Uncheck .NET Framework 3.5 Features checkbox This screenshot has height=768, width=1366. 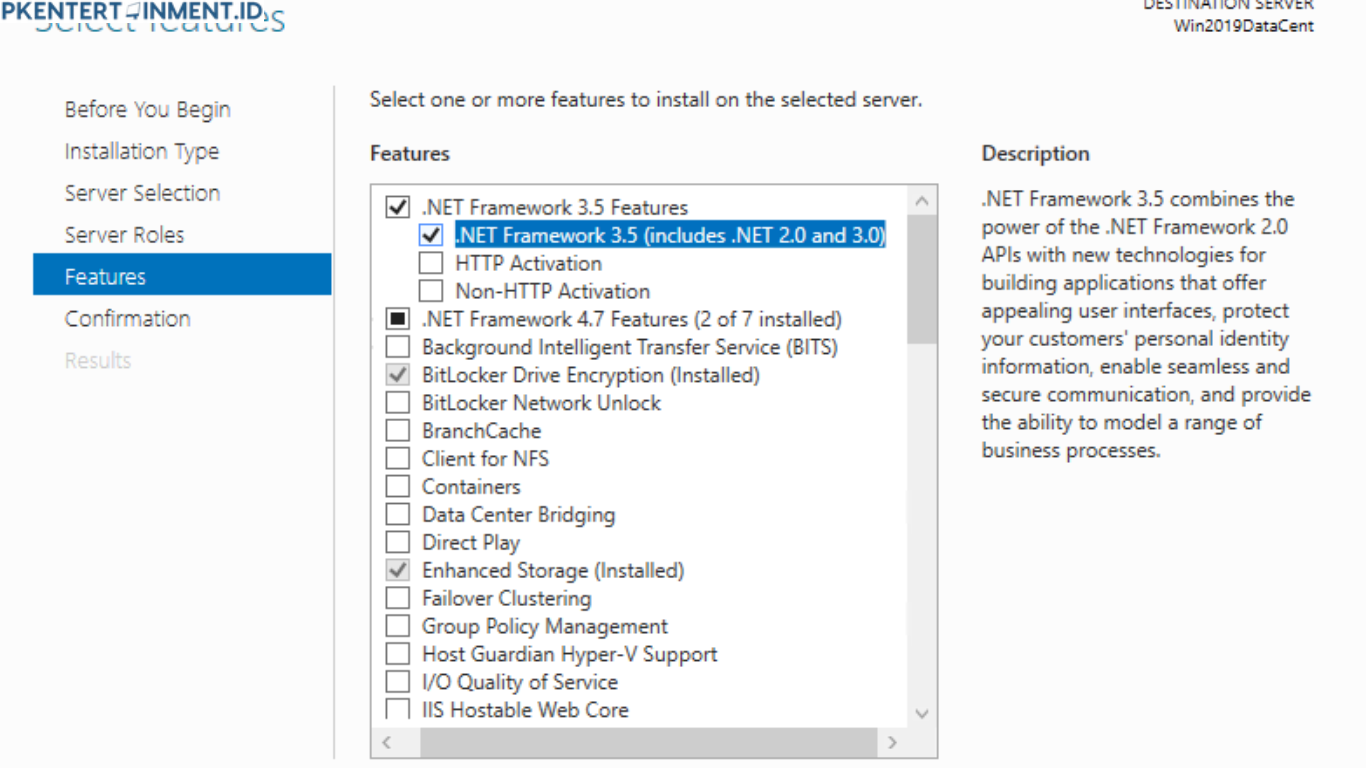[398, 208]
